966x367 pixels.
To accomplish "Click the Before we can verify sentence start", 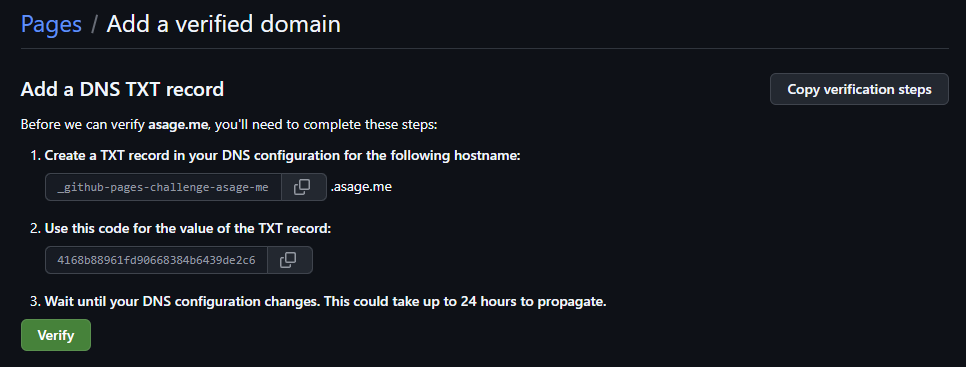I will (83, 124).
